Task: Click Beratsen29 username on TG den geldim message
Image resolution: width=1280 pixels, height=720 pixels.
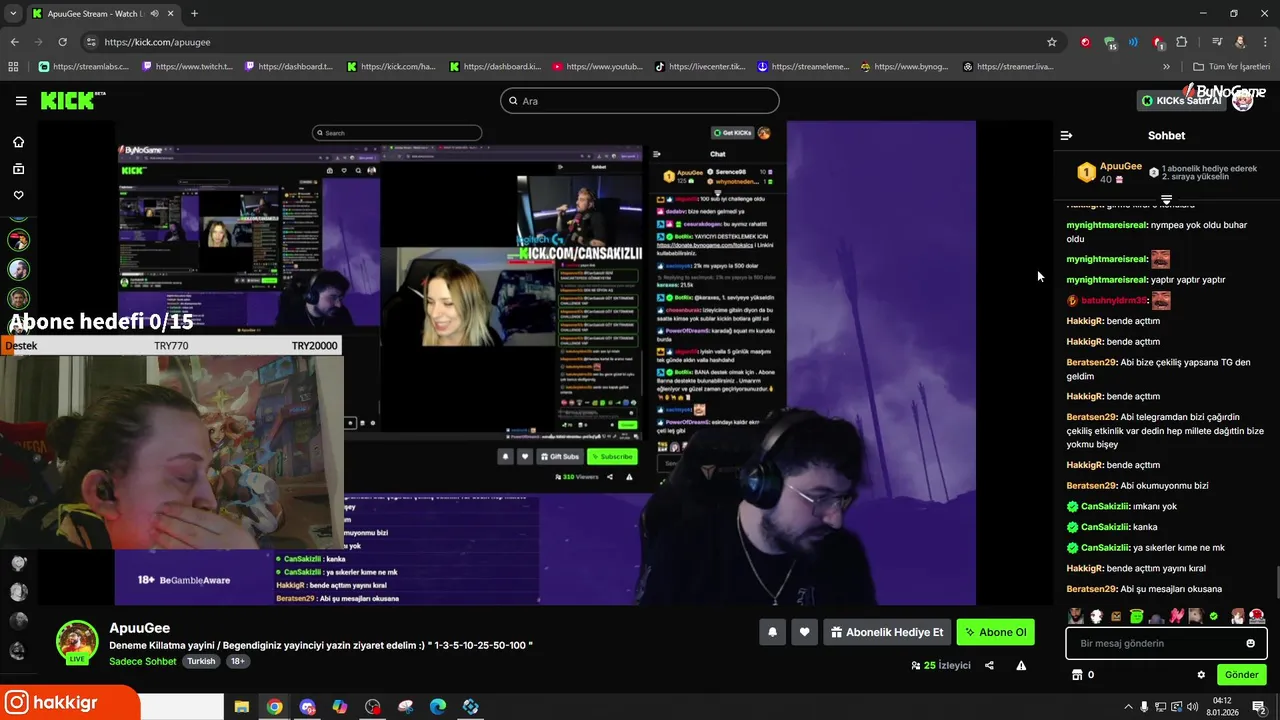Action: coord(1091,362)
